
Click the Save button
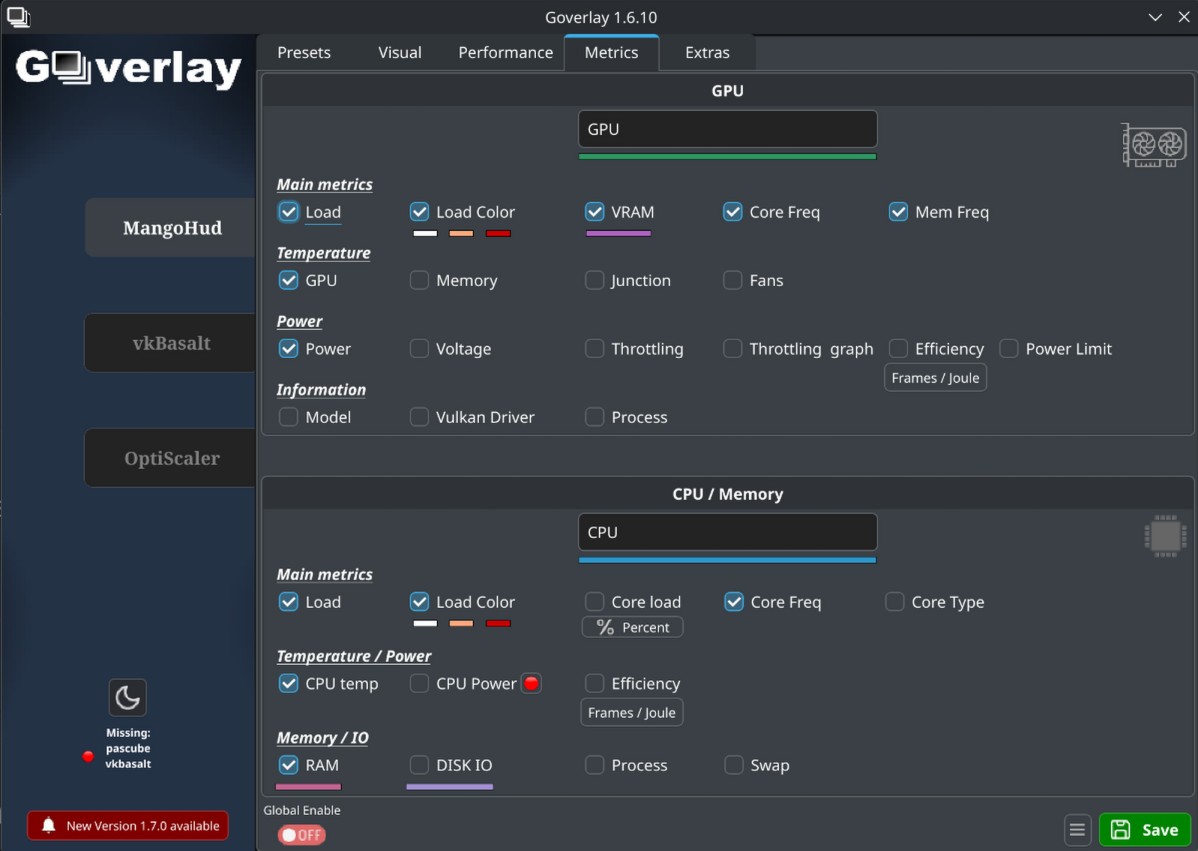[x=1145, y=830]
